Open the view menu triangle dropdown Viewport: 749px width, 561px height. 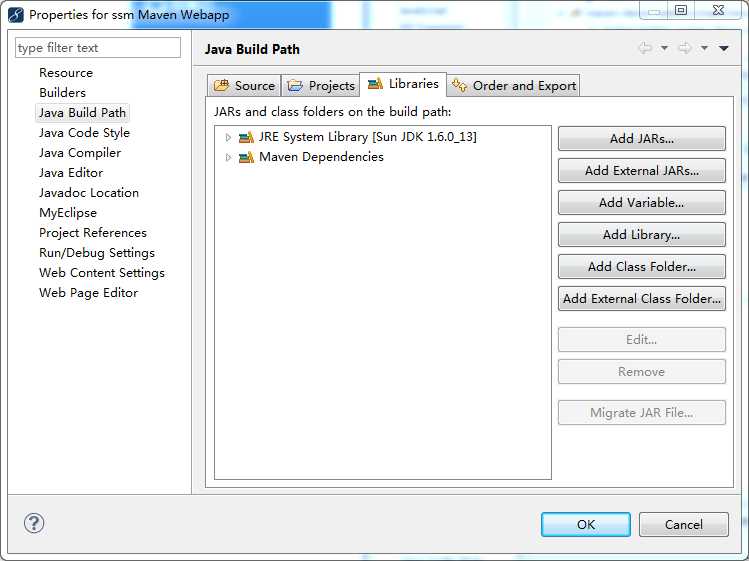click(x=724, y=48)
